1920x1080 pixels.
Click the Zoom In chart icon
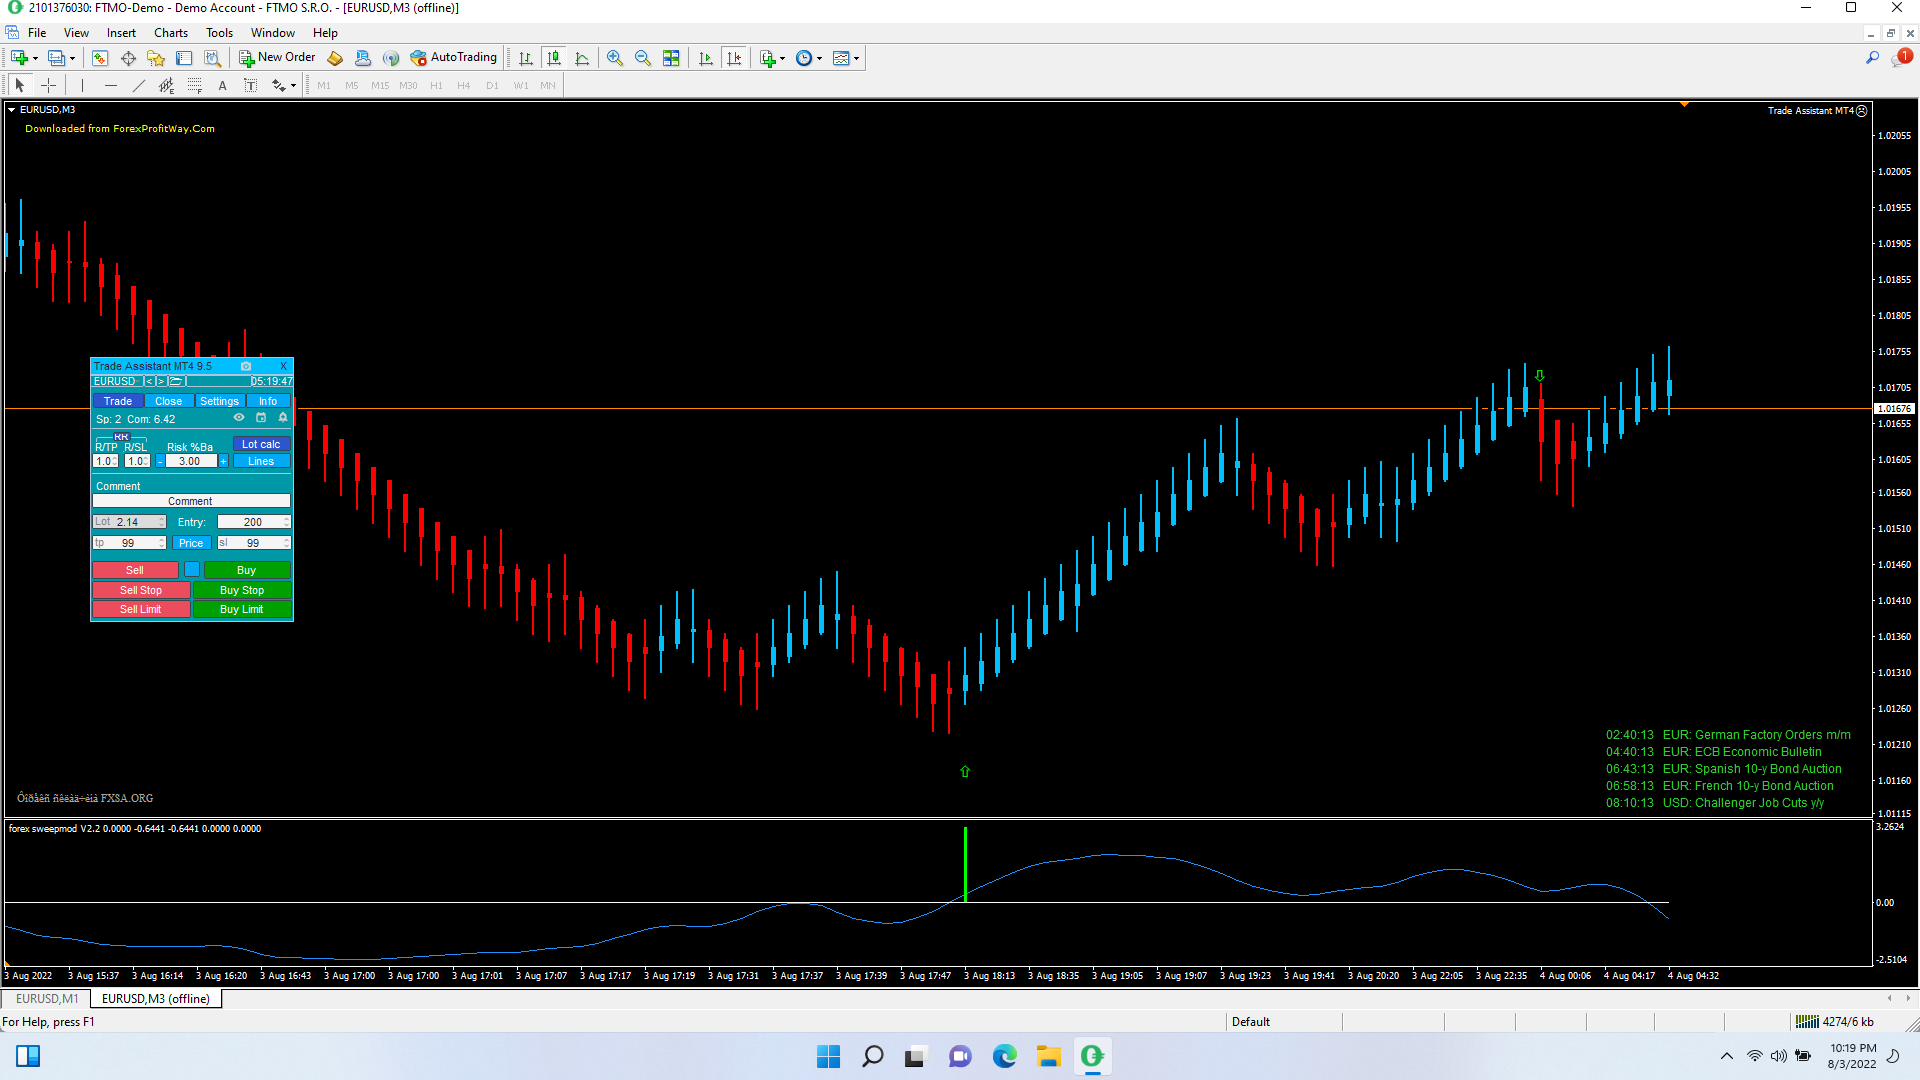[x=615, y=58]
